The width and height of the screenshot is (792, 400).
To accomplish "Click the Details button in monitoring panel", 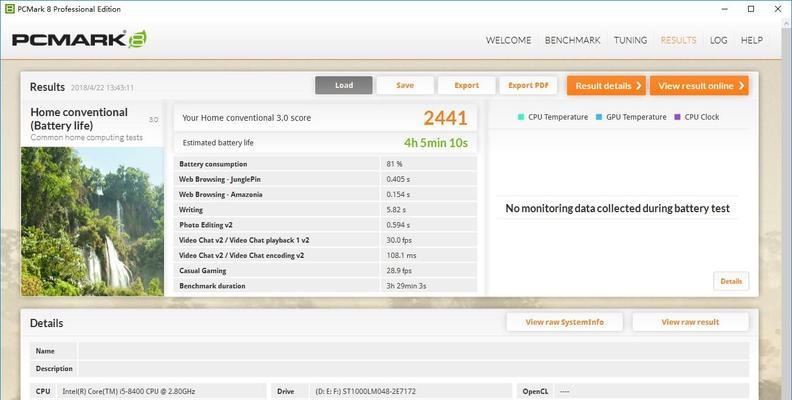I will 731,281.
